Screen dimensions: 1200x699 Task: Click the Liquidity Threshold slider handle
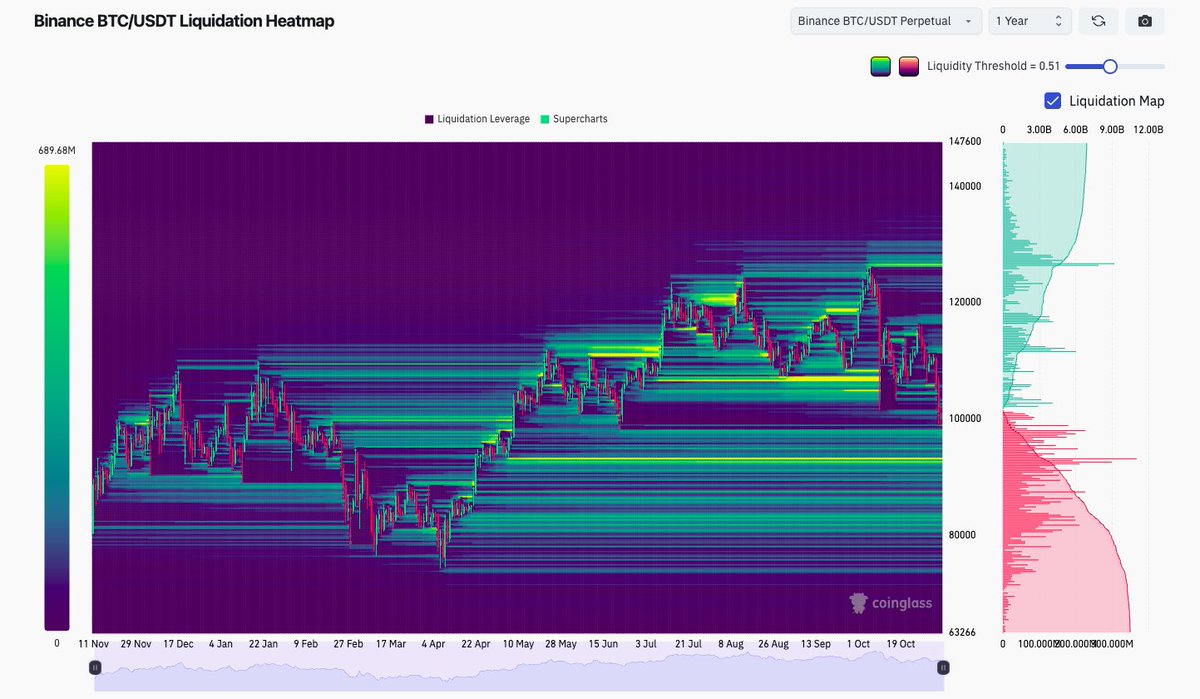tap(1109, 66)
